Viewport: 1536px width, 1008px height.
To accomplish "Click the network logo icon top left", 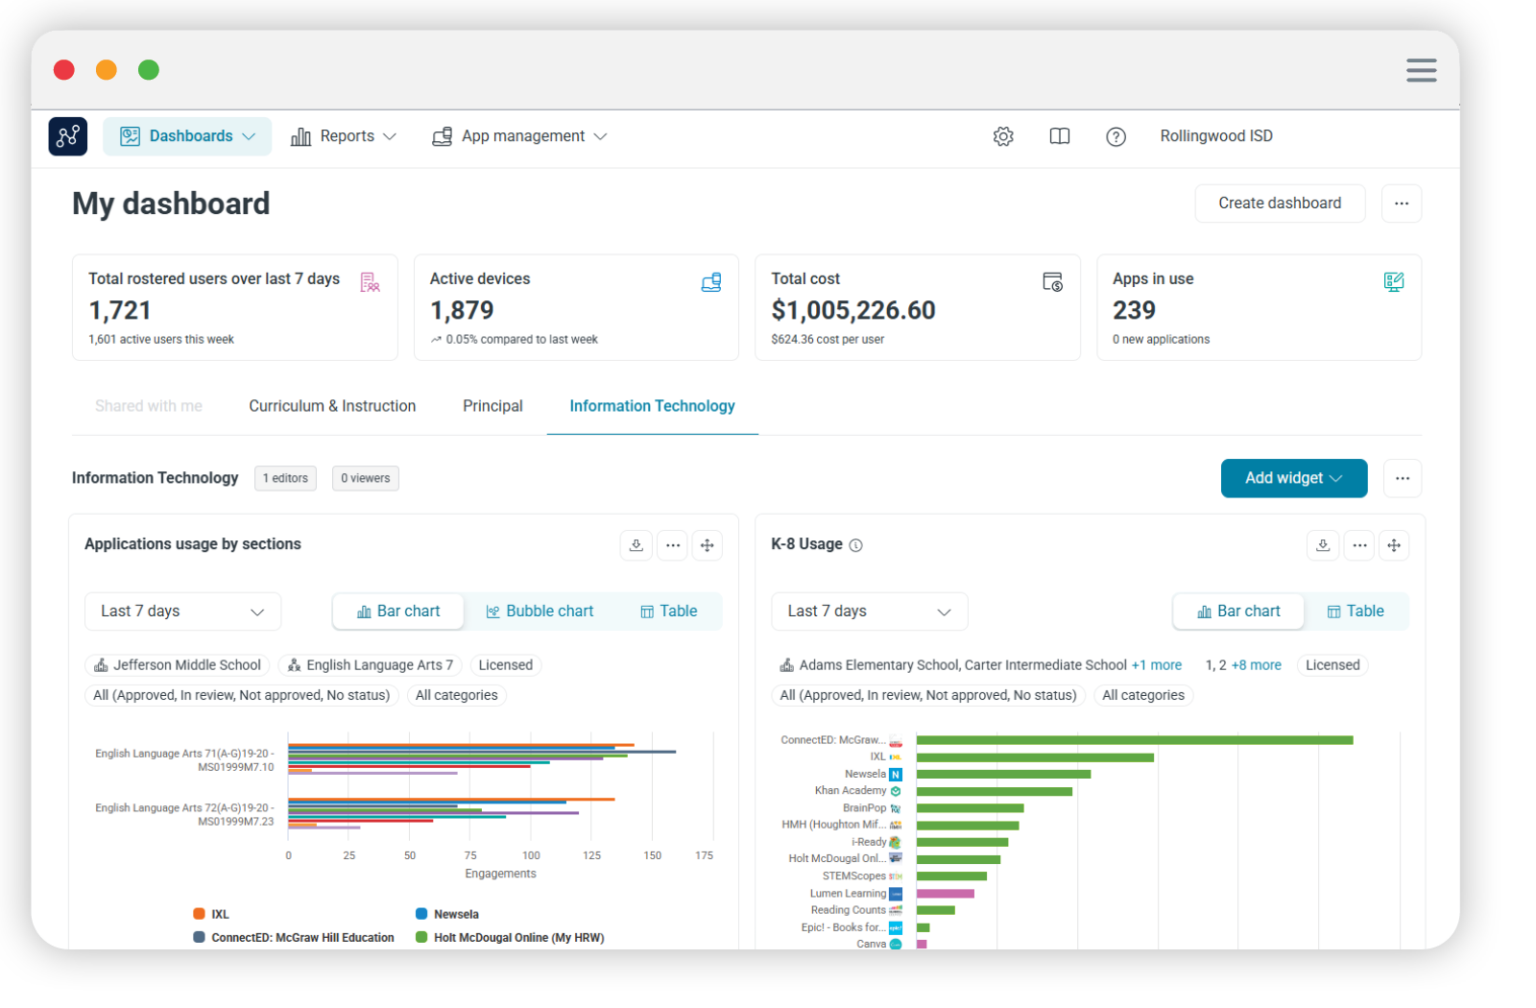I will 67,136.
